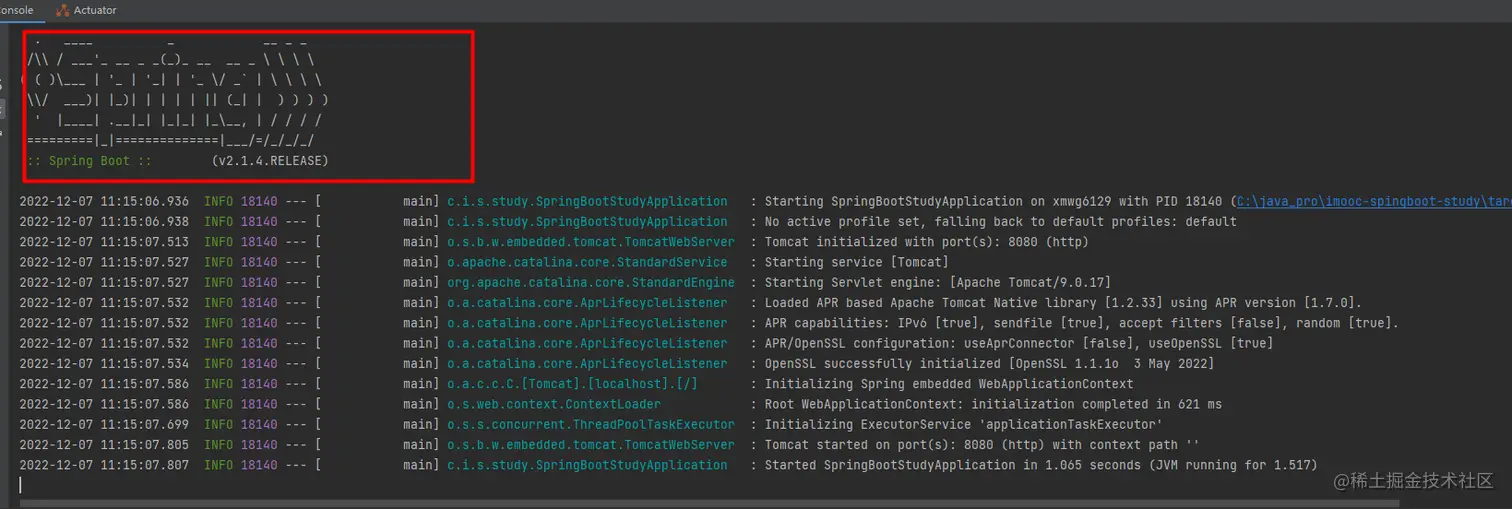Select the 'OpenSSL successfully initialized' log message
The height and width of the screenshot is (509, 1512).
tap(990, 364)
